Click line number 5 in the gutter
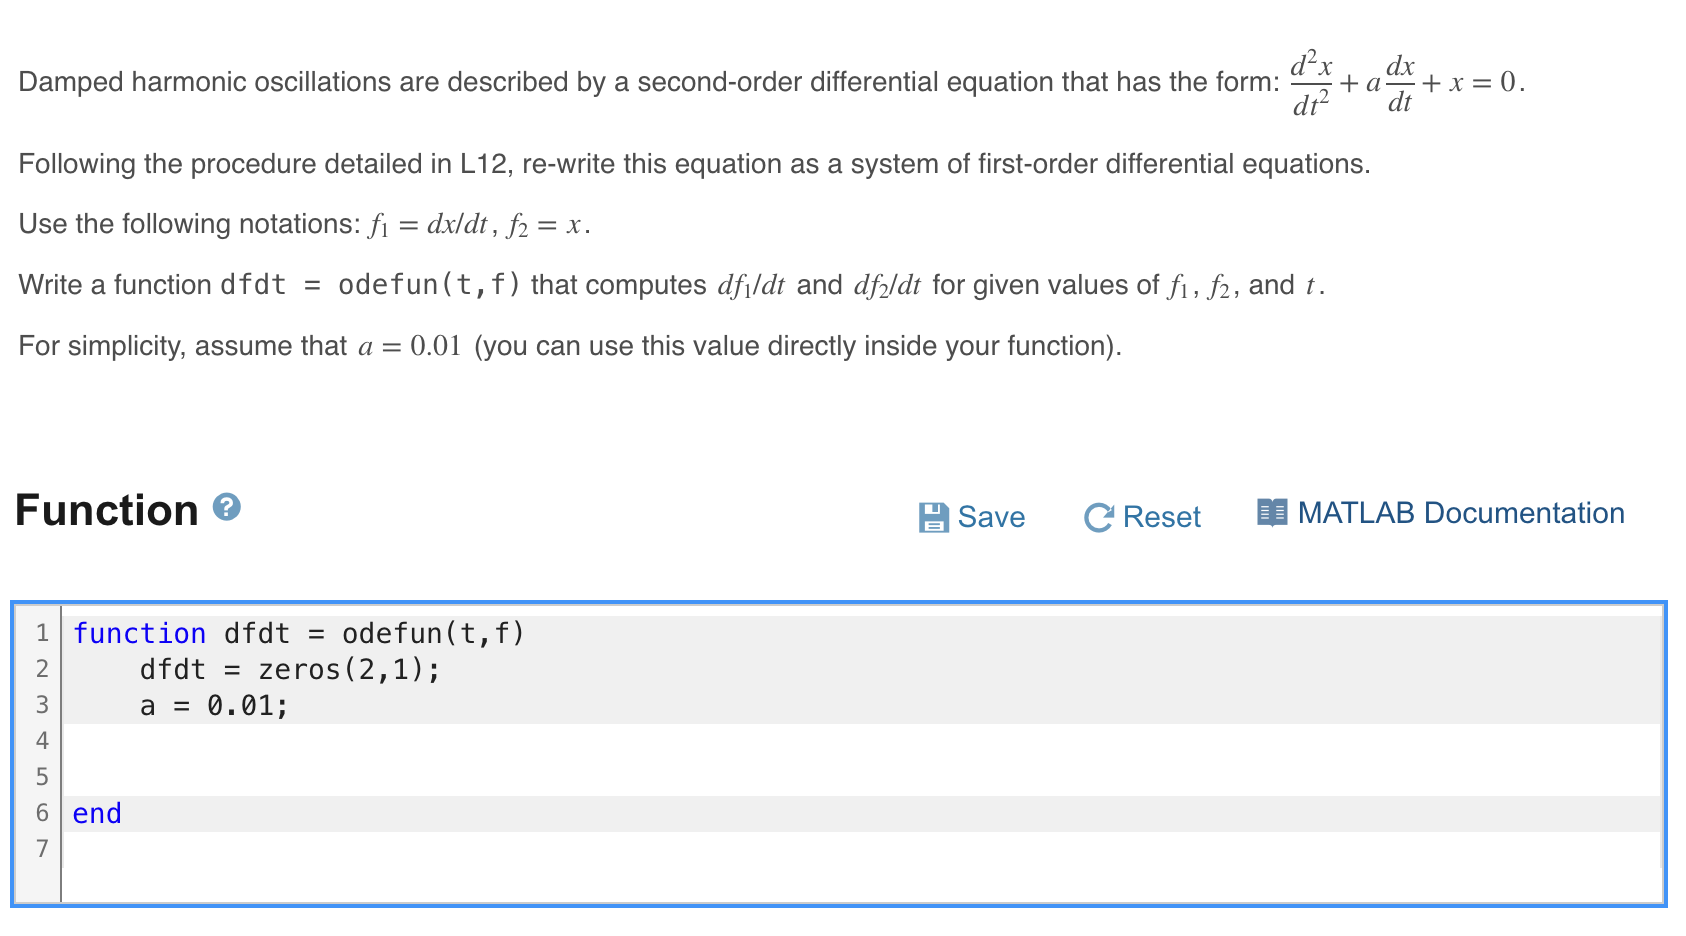Screen dimensions: 1686x936 42,777
